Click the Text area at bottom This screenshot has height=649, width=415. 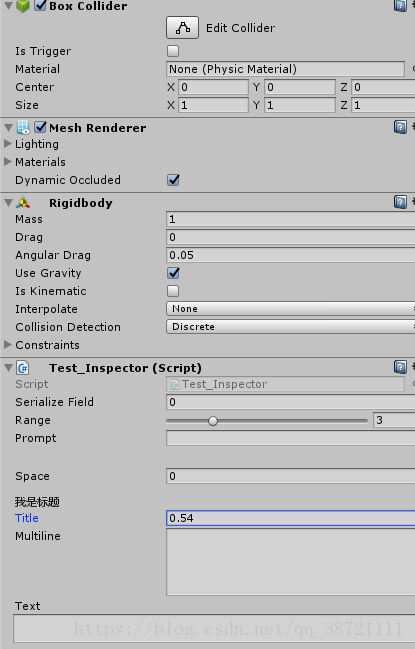214,629
